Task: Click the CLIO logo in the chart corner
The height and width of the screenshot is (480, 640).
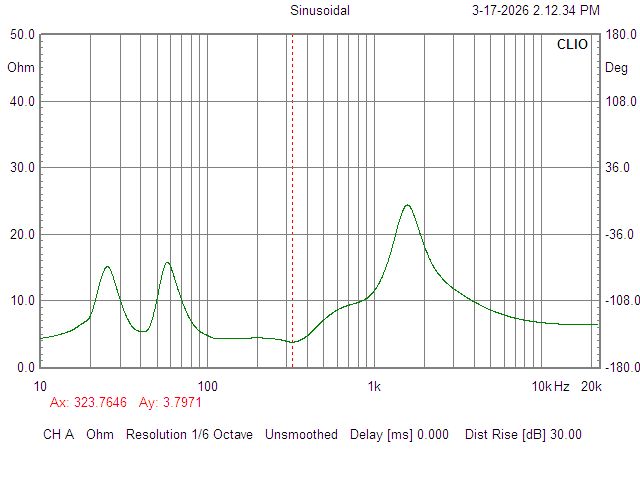Action: (x=575, y=45)
